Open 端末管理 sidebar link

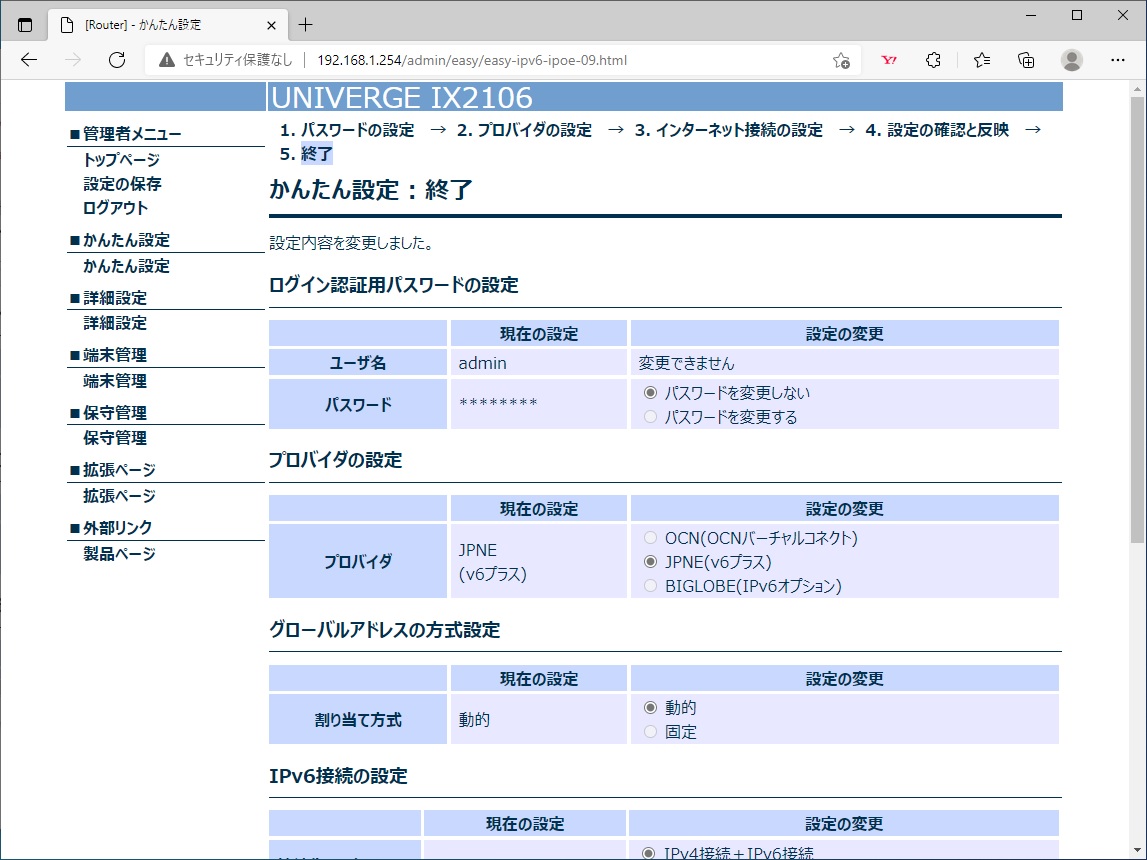pos(115,381)
